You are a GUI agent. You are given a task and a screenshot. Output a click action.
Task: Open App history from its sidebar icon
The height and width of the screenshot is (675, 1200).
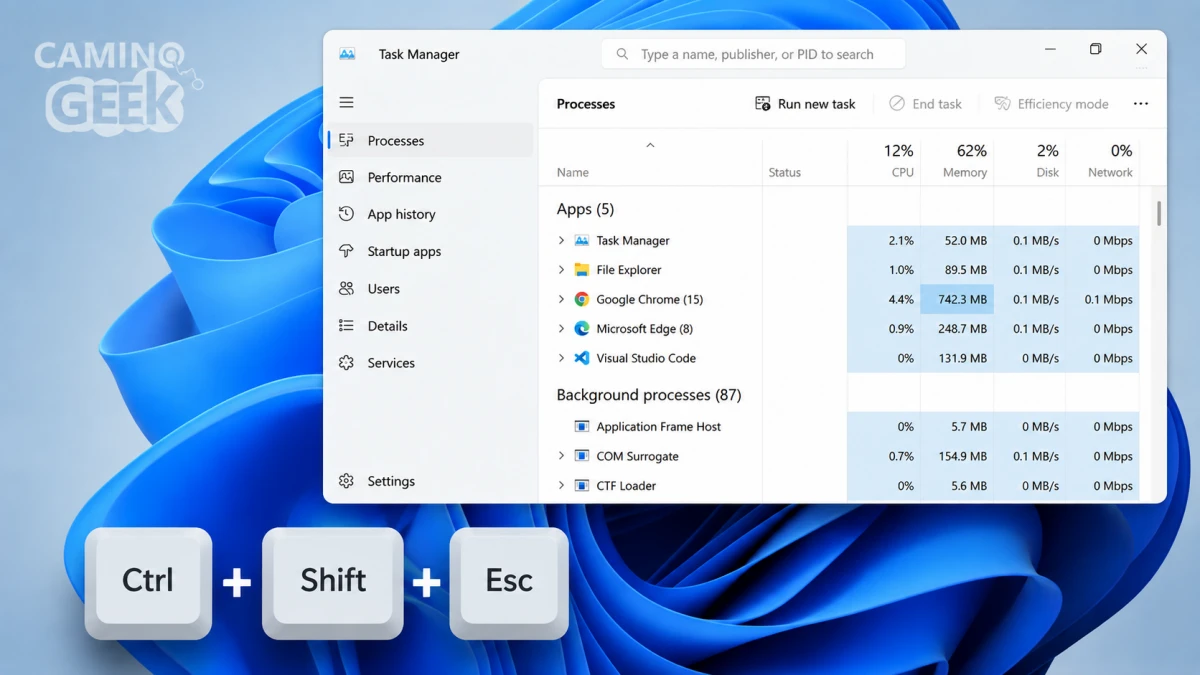(346, 214)
